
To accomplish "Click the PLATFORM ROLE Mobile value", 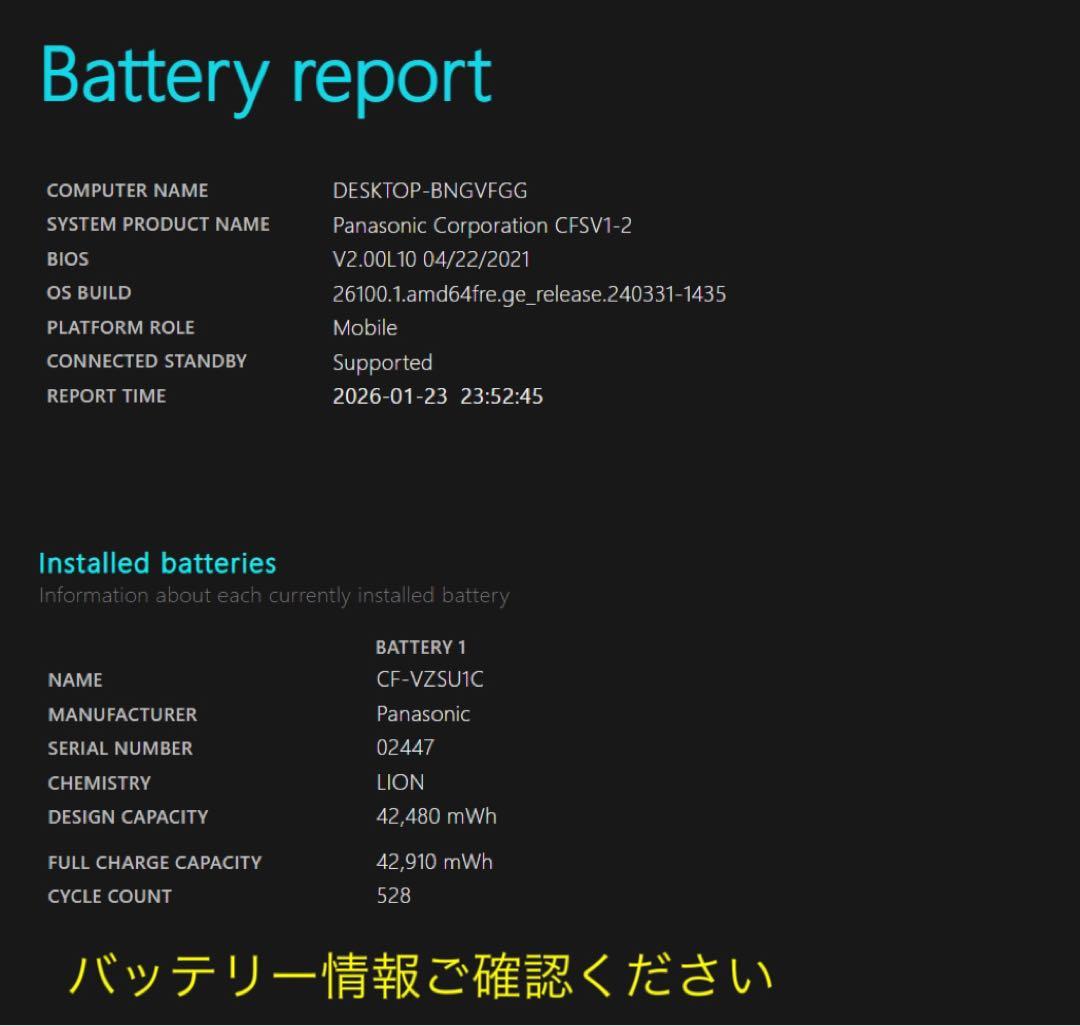I will pyautogui.click(x=364, y=327).
